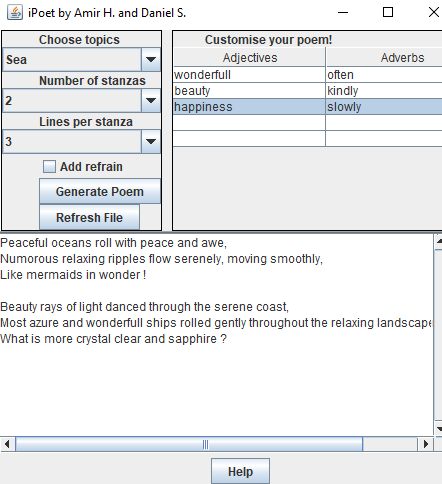The height and width of the screenshot is (484, 442).
Task: Enable the Add refrain checkbox
Action: point(49,166)
